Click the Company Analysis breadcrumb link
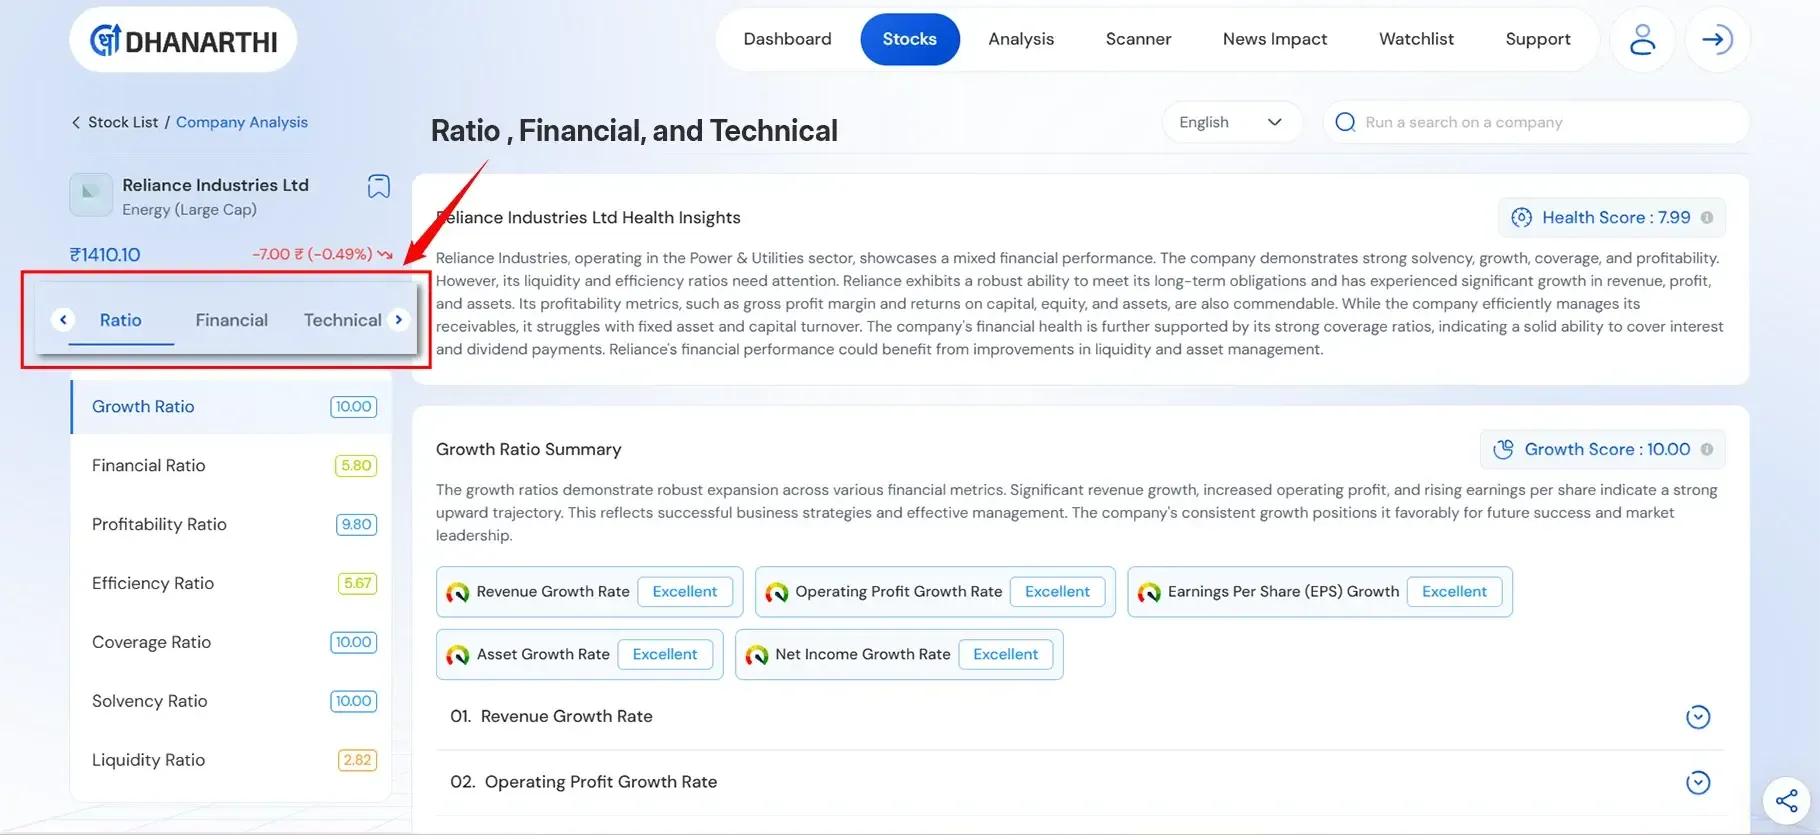The width and height of the screenshot is (1820, 835). (x=242, y=122)
